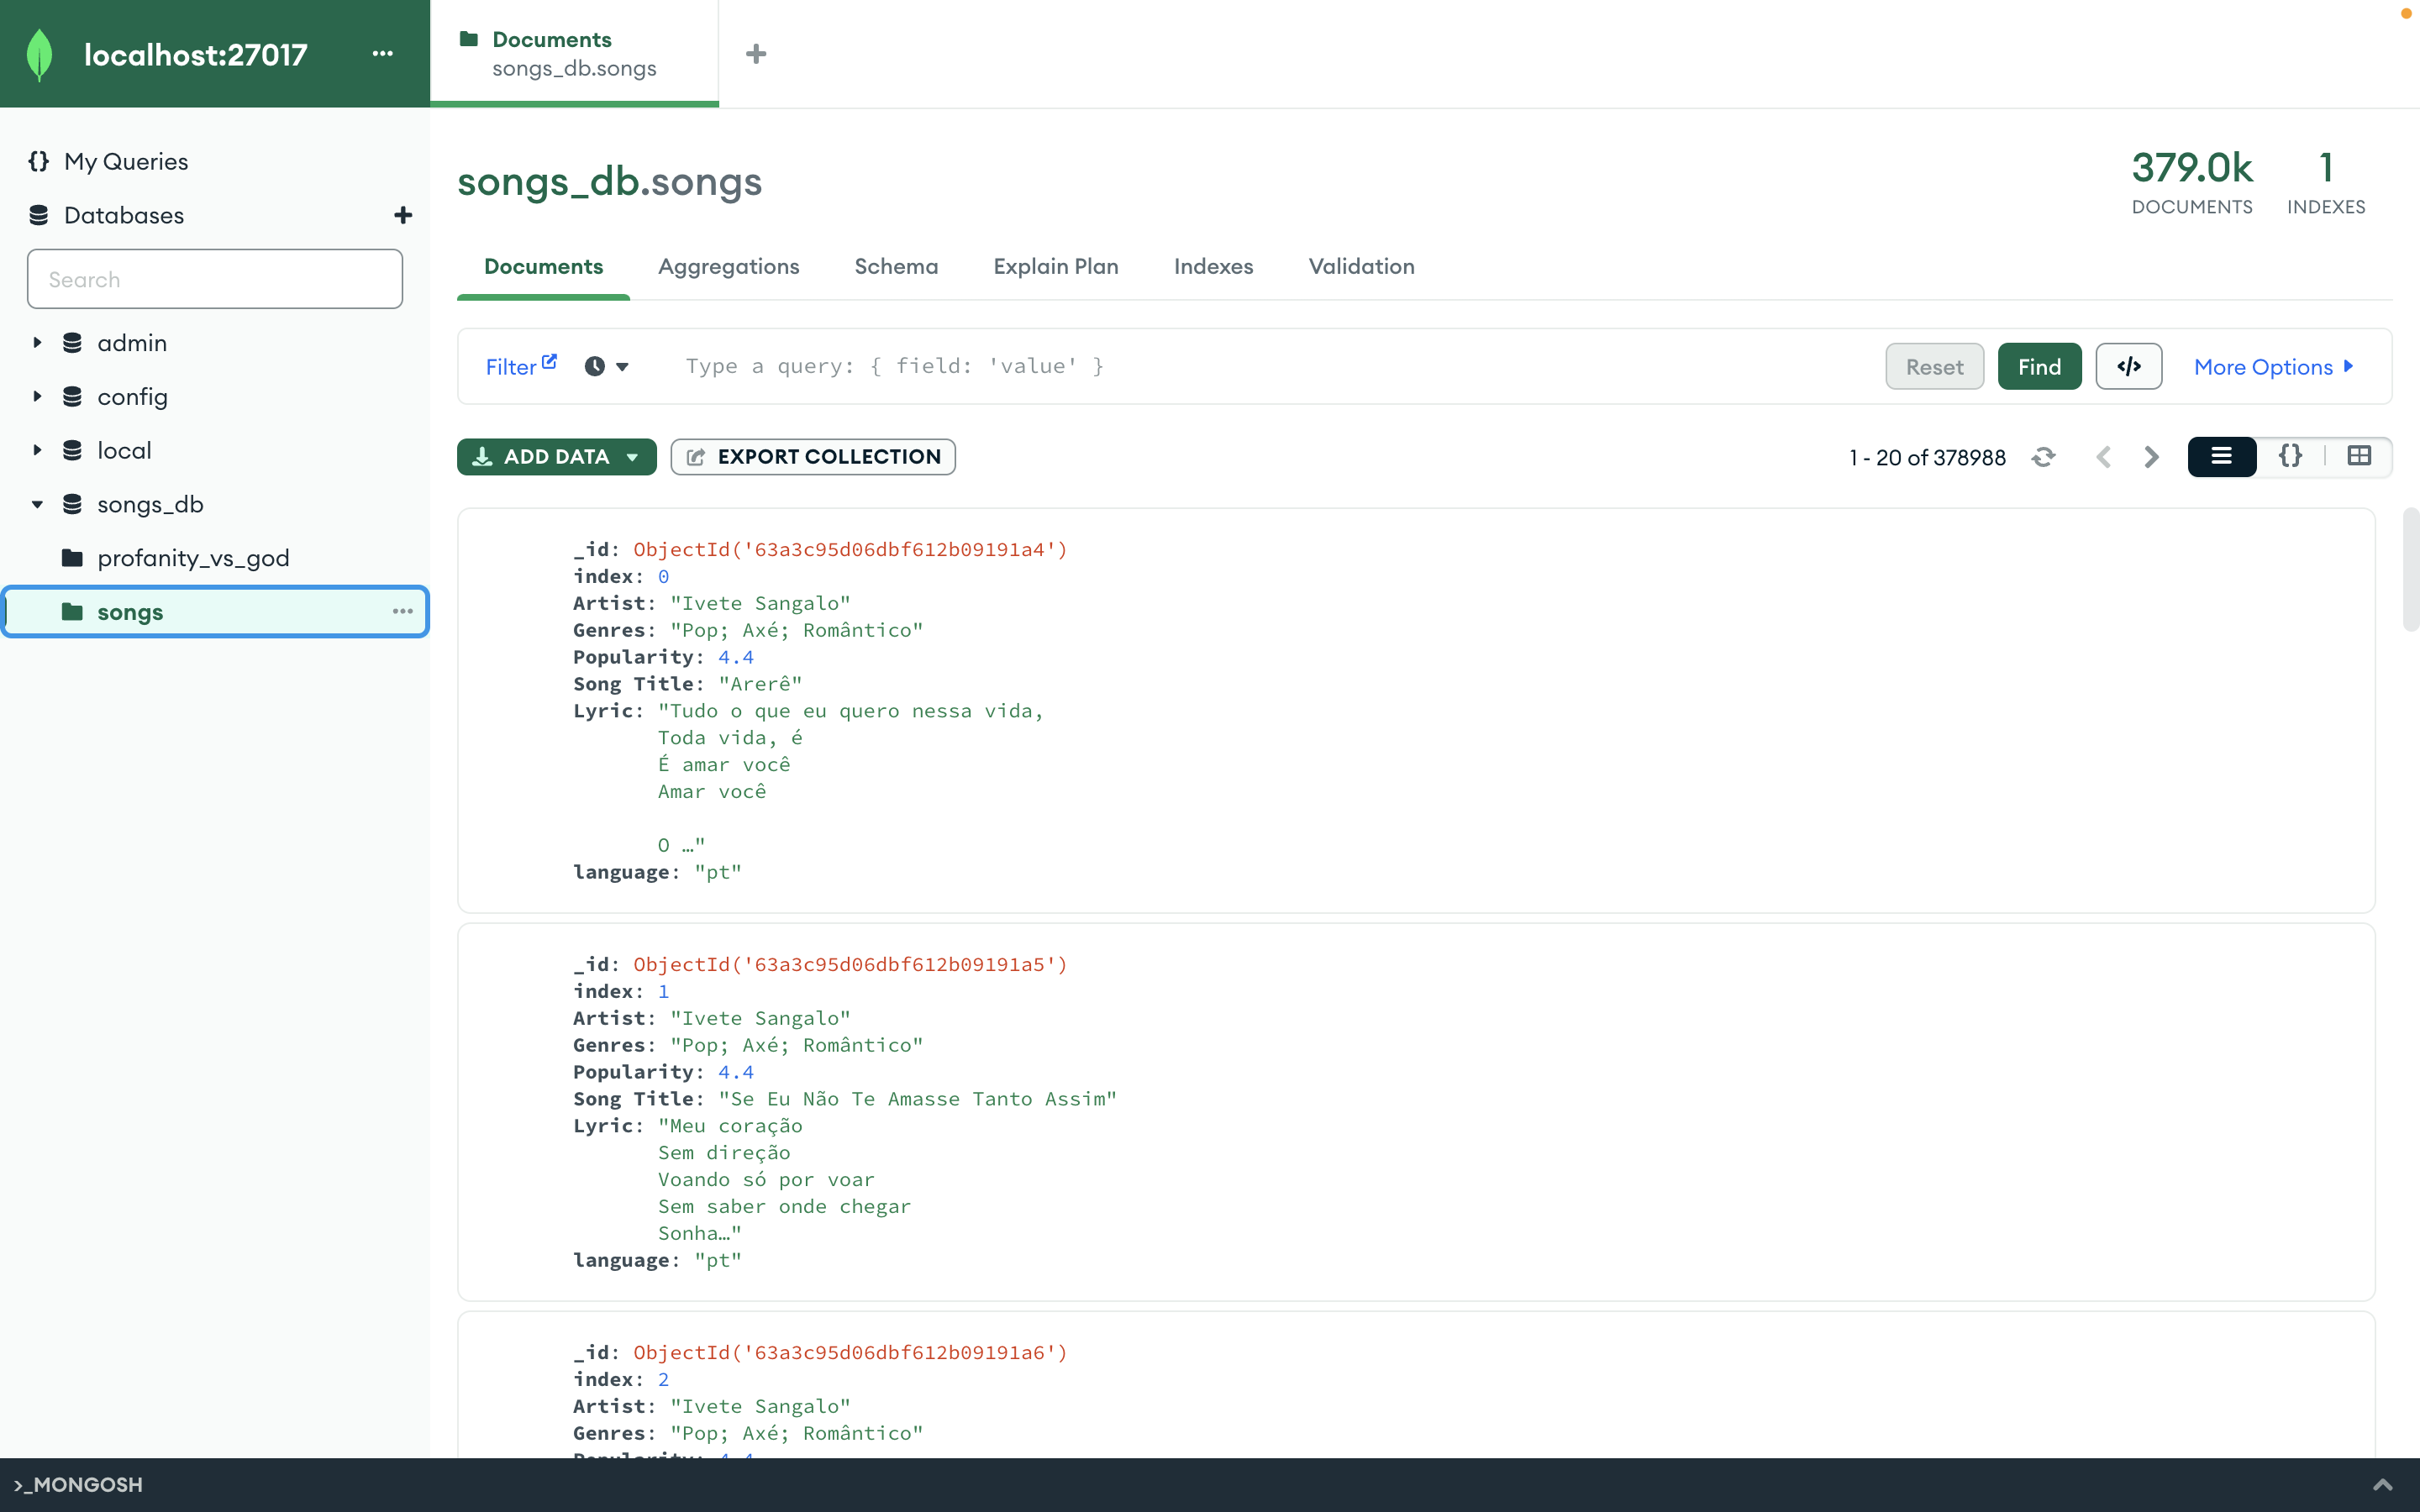
Task: Keep list view selected in view switcher
Action: point(2222,457)
